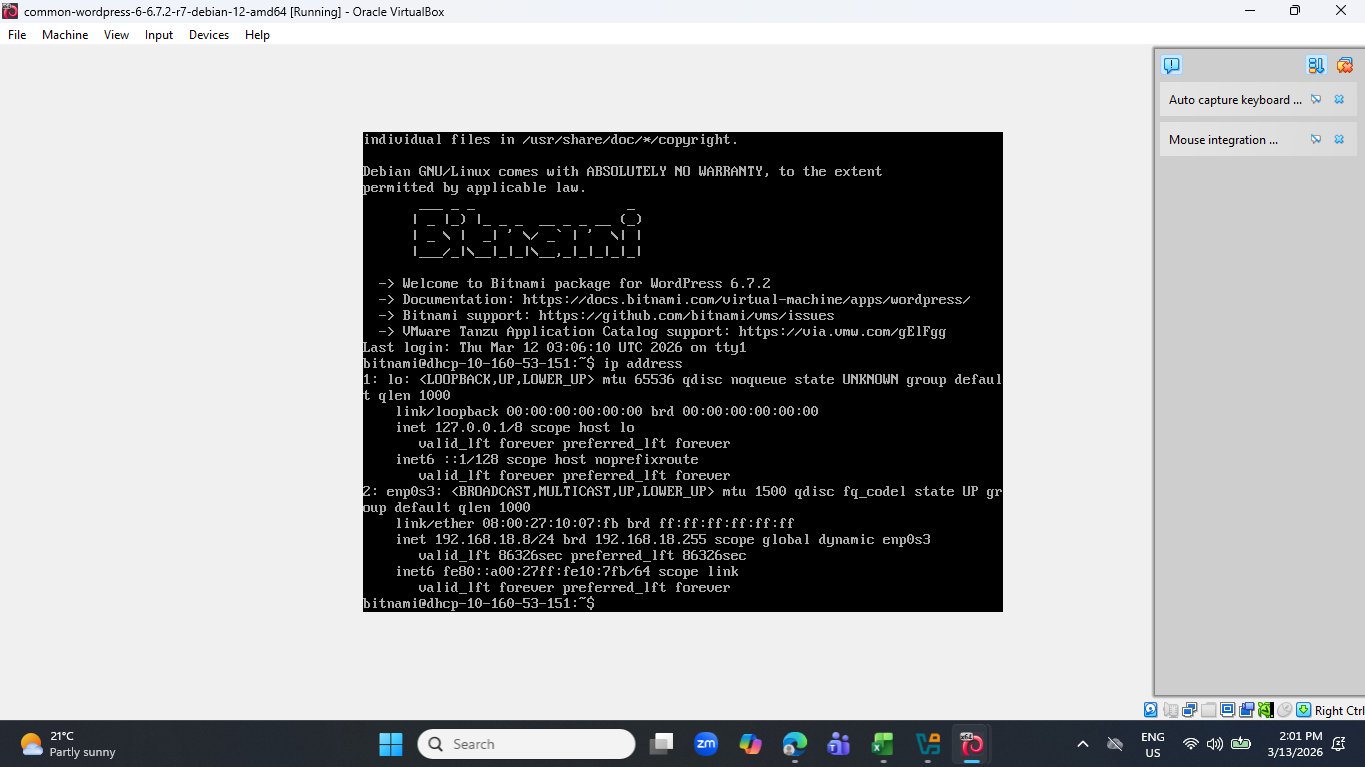Screen dimensions: 1365x767
Task: Click the Auto capture keyboard notification text
Action: point(1235,100)
